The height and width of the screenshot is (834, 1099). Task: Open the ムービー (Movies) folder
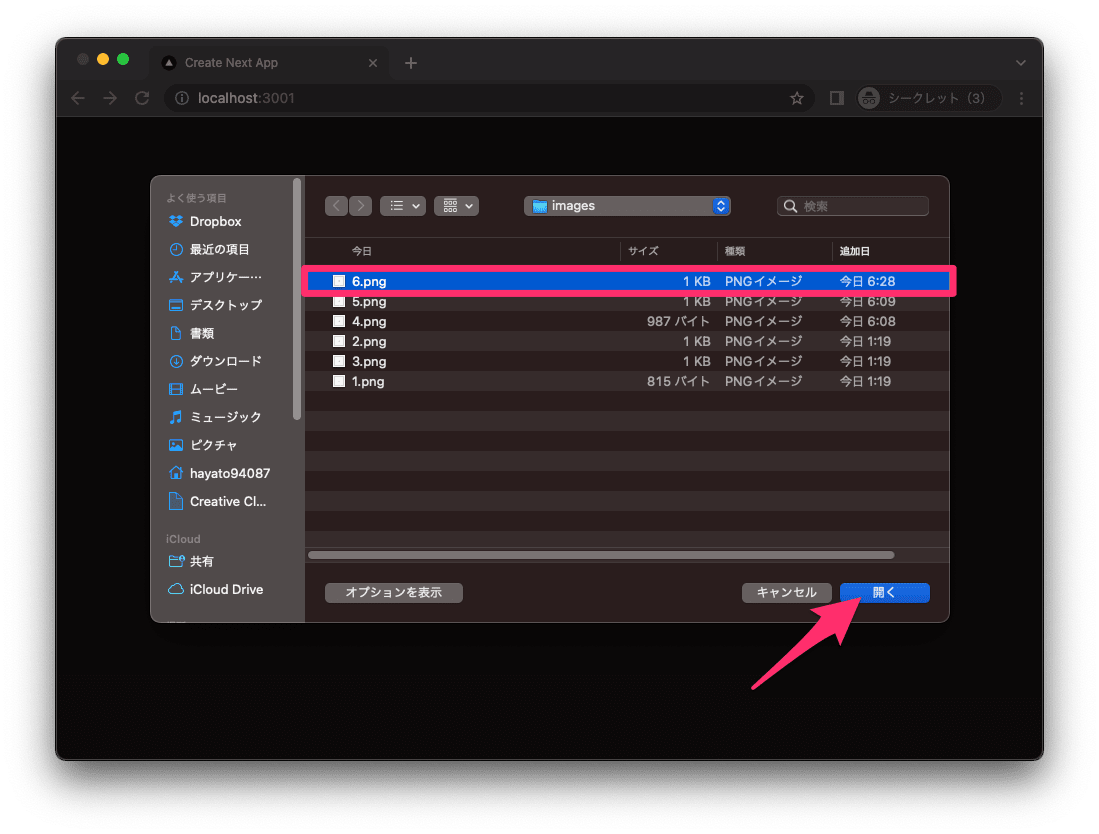pyautogui.click(x=213, y=389)
